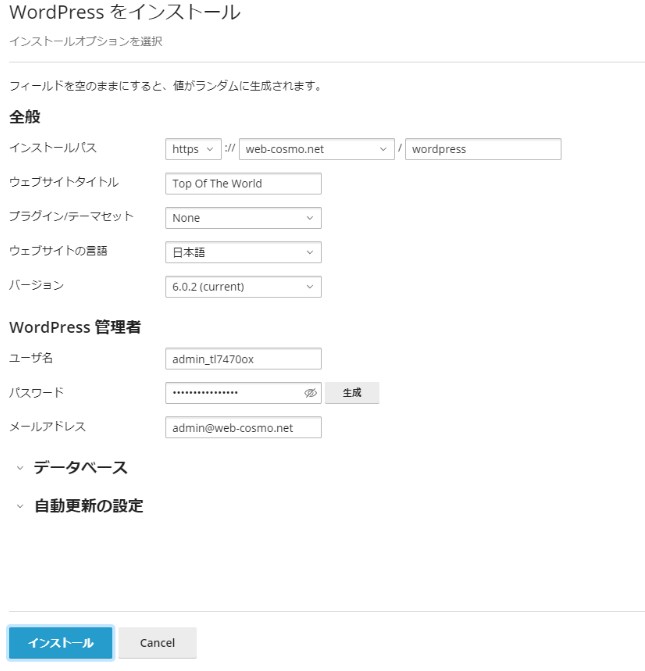Screen dimensions: 645x671
Task: Click the ウェブサイトタイトル field label
Action: pyautogui.click(x=63, y=182)
